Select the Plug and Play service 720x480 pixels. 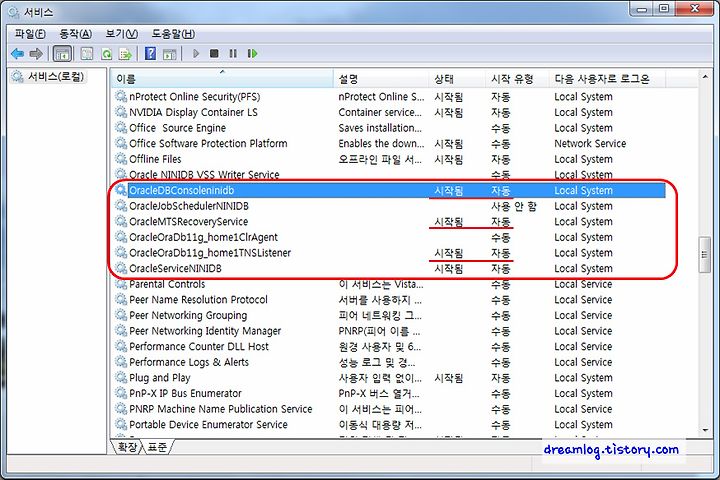389,378
